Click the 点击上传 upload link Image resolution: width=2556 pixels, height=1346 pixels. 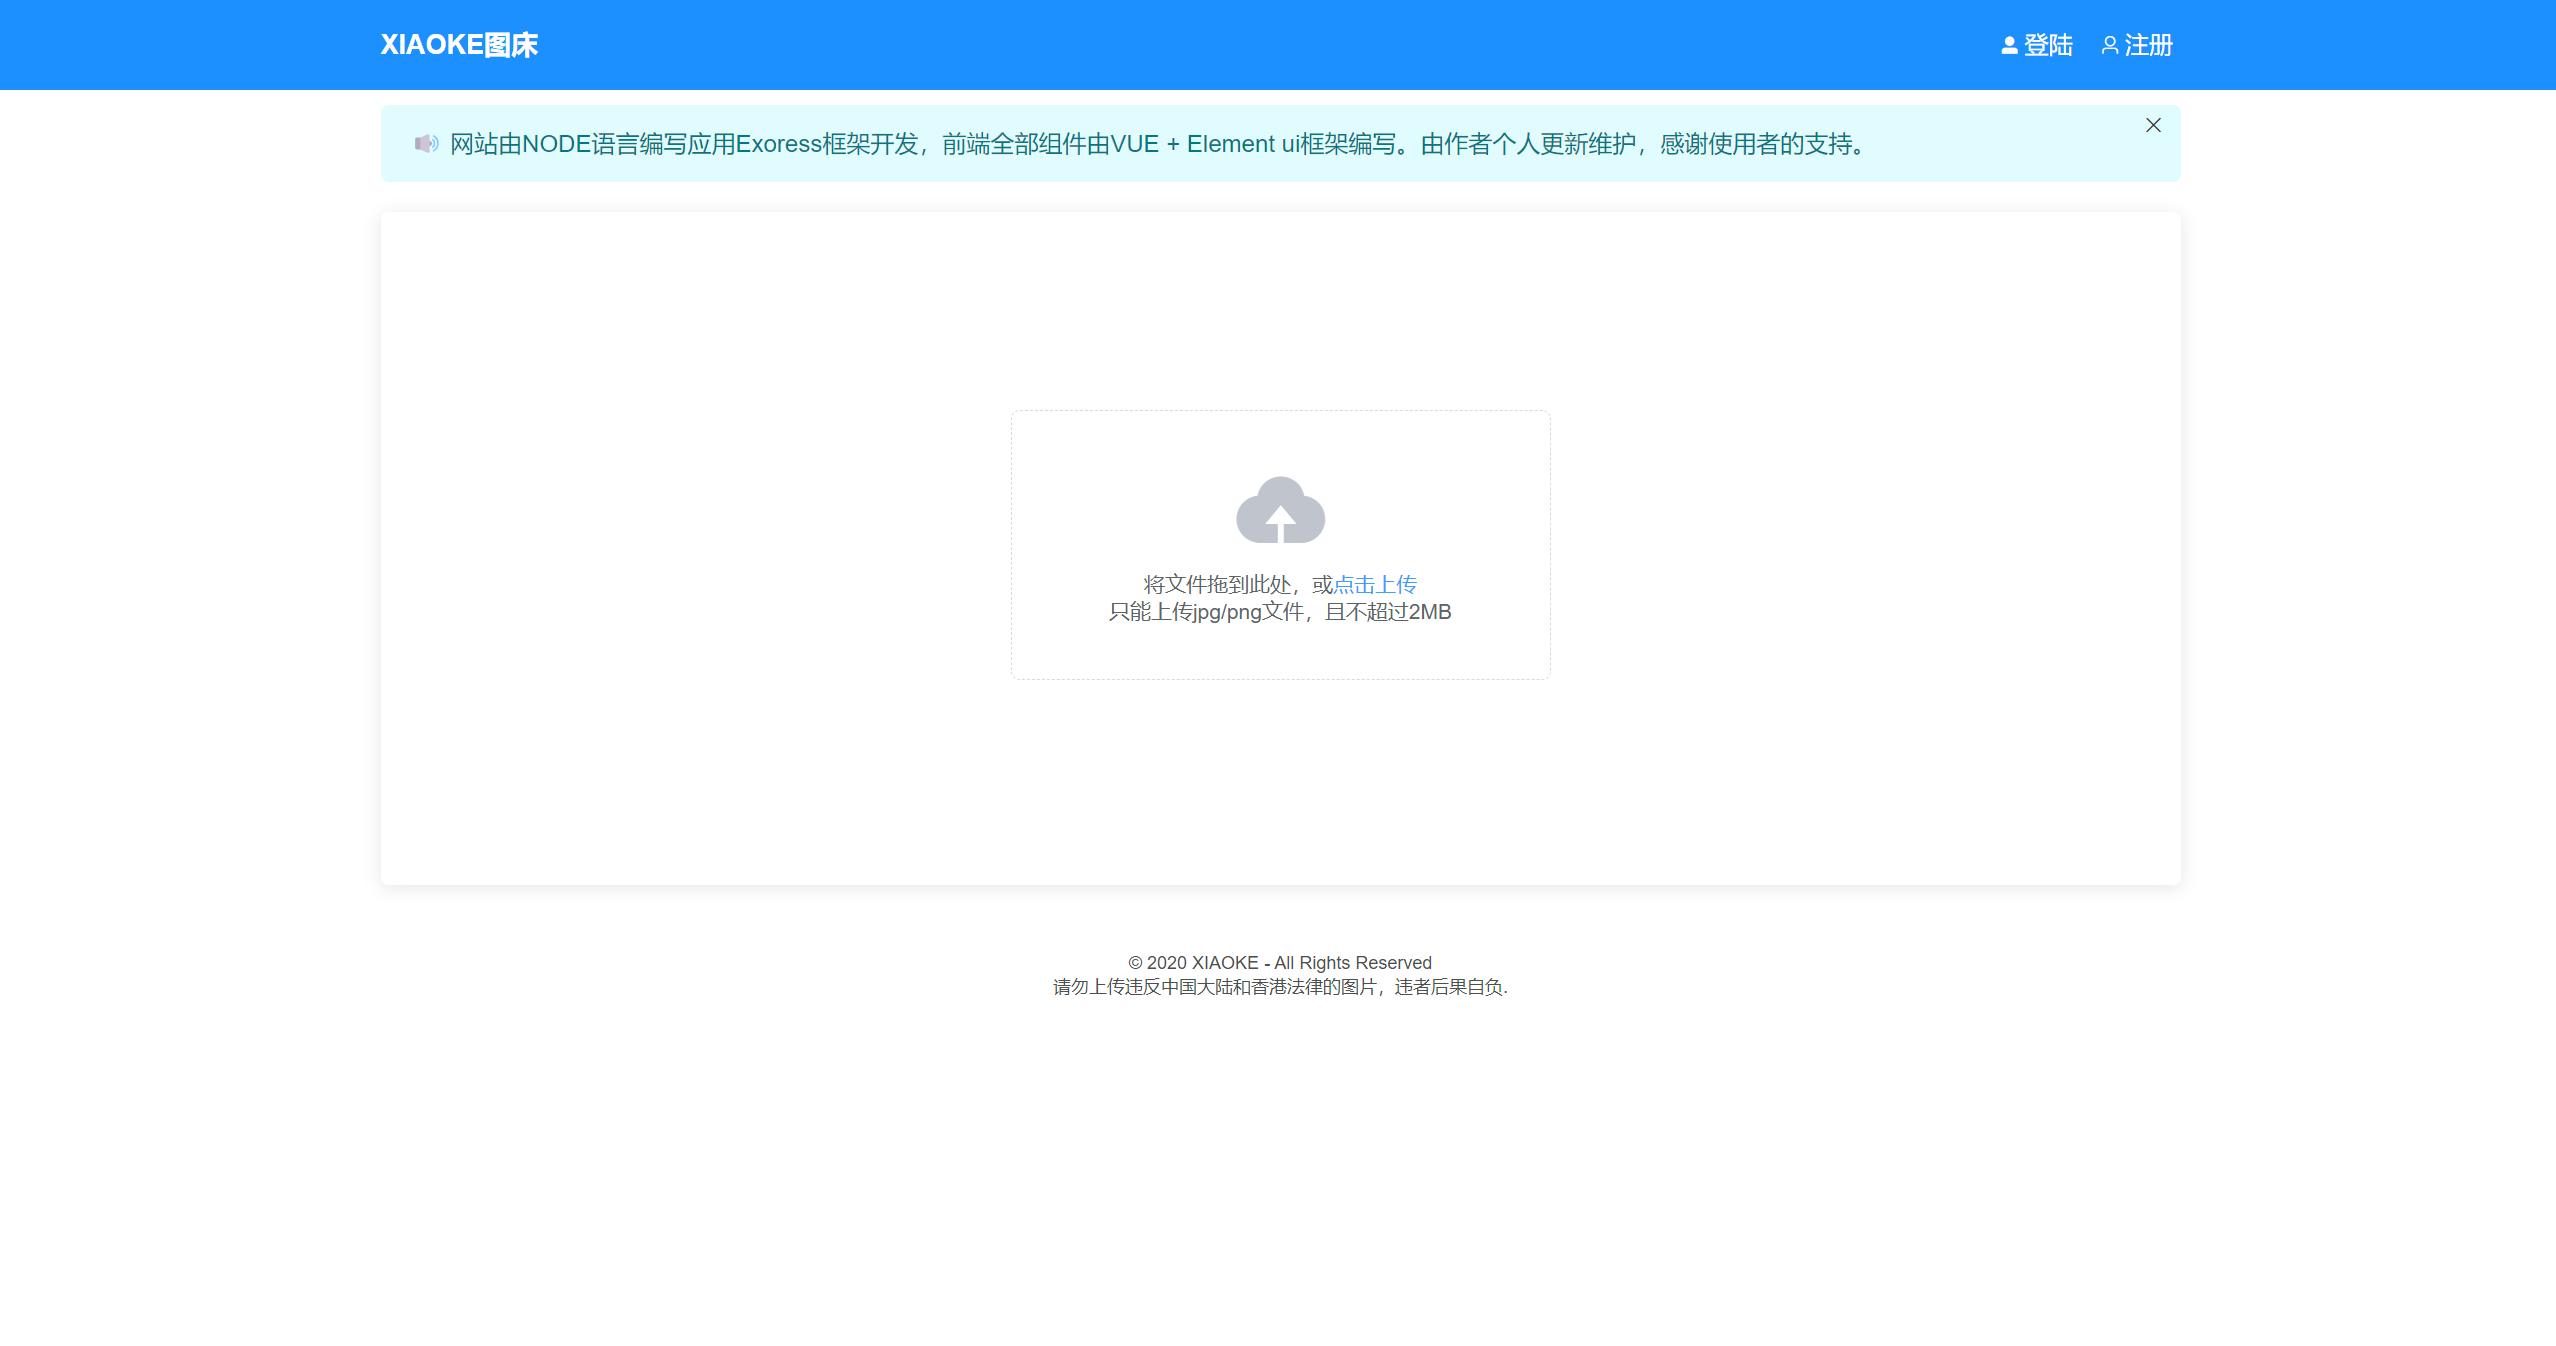1375,584
